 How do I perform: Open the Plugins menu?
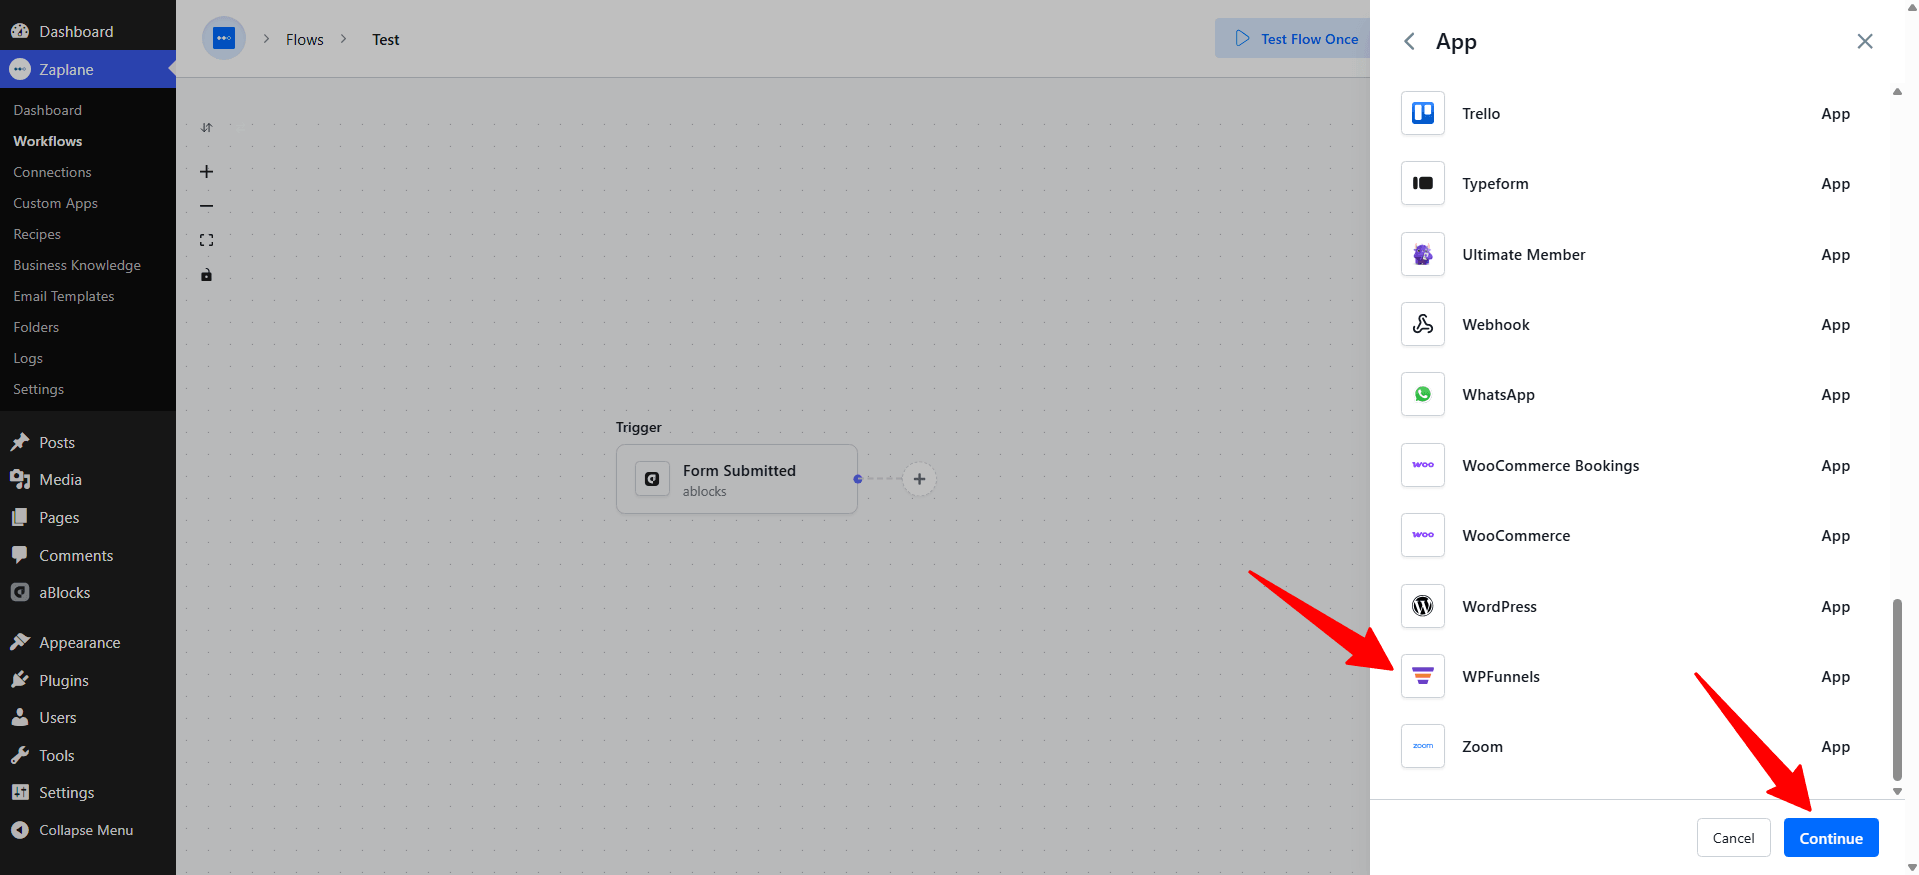pos(88,681)
